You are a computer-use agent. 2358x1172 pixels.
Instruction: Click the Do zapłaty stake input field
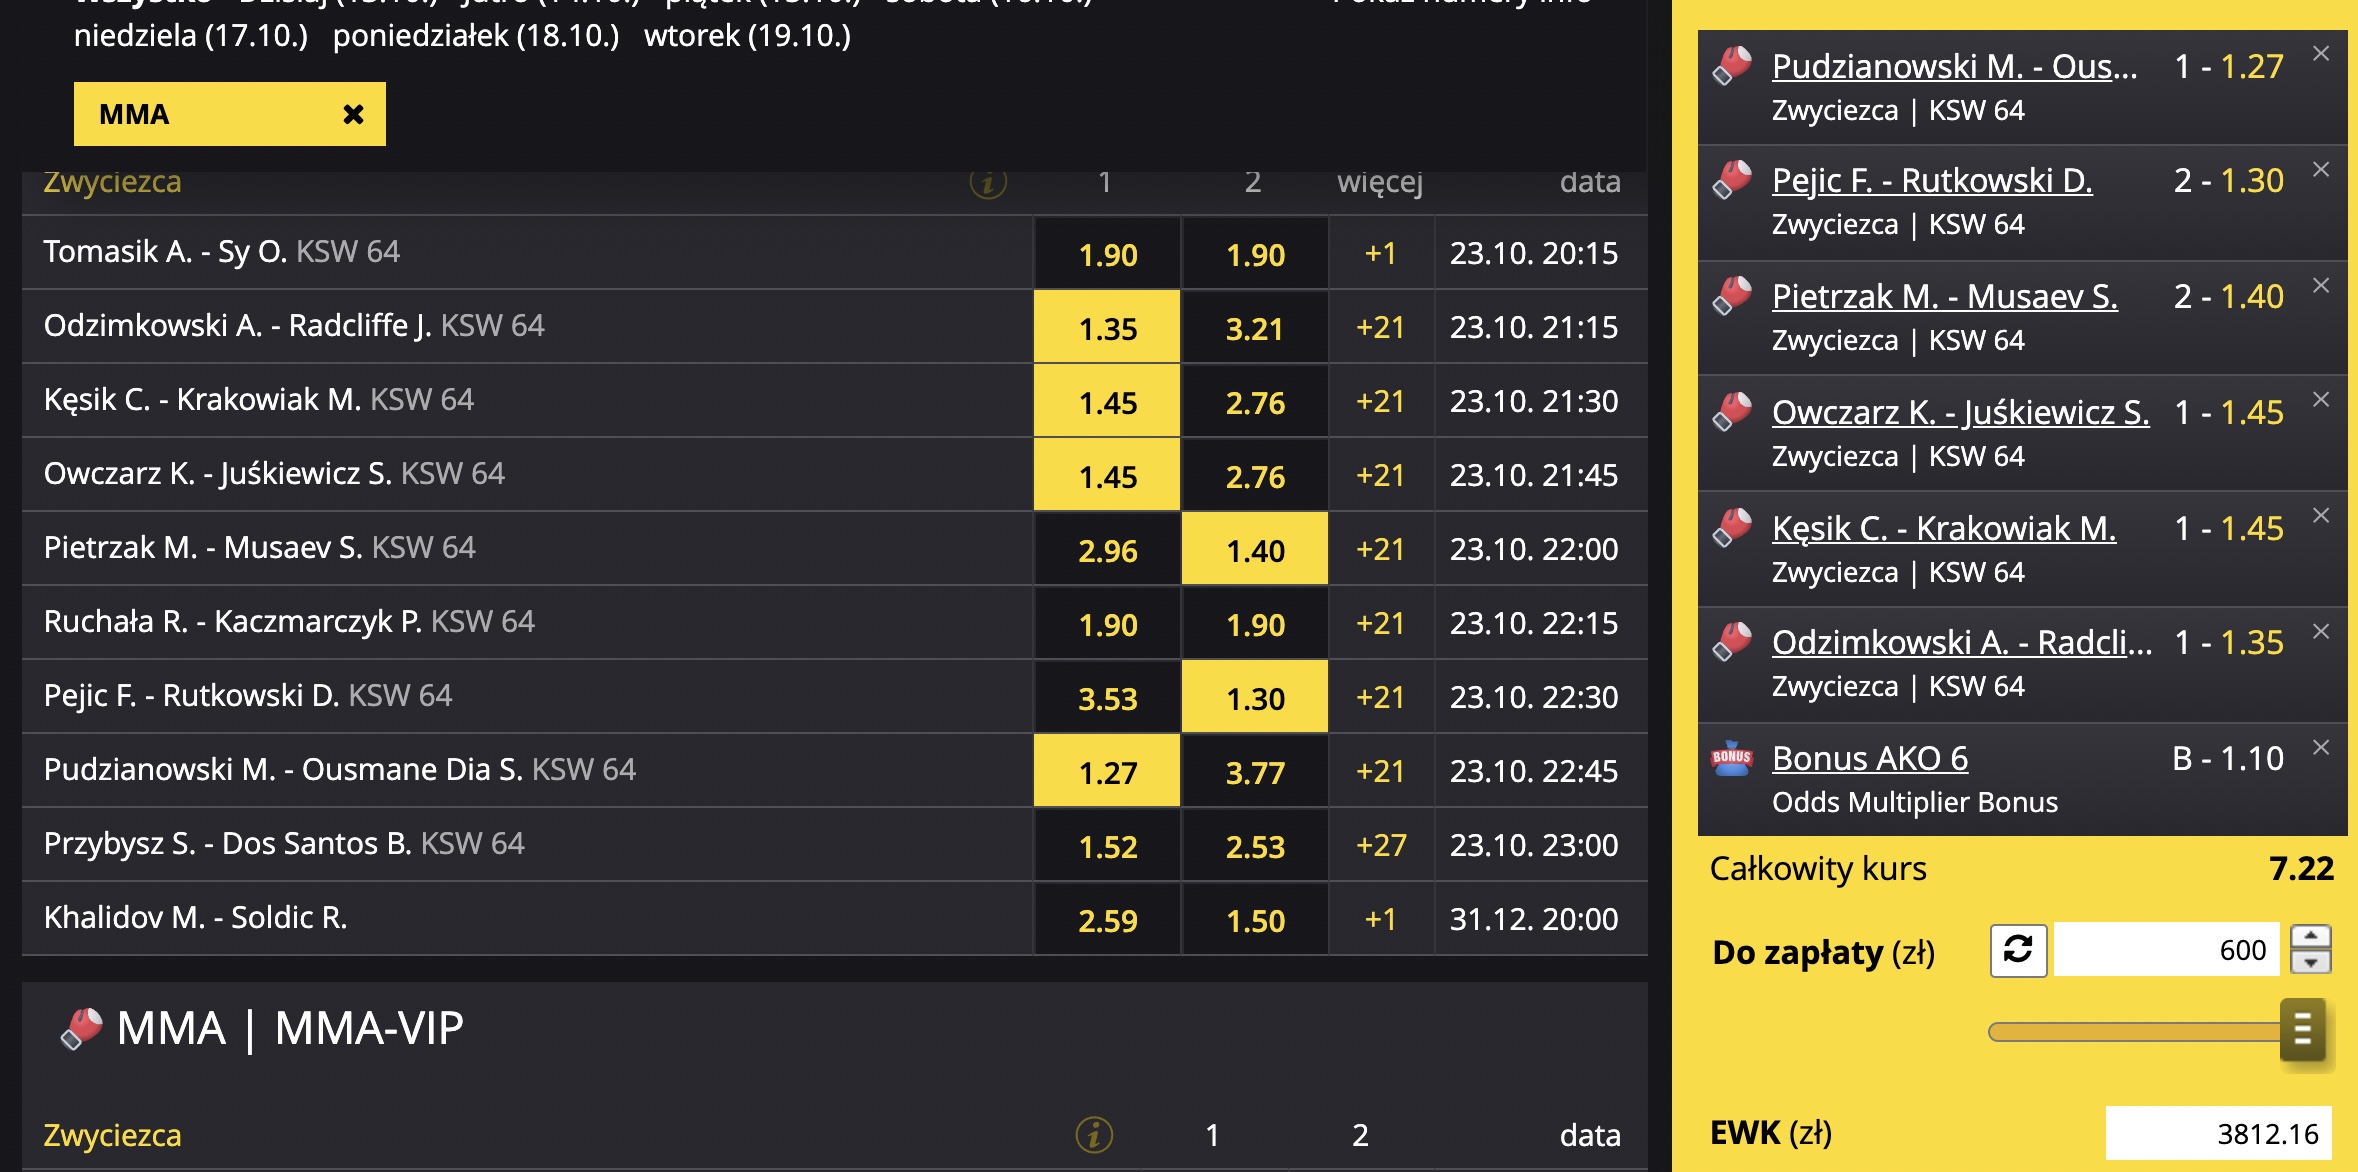(x=2166, y=949)
